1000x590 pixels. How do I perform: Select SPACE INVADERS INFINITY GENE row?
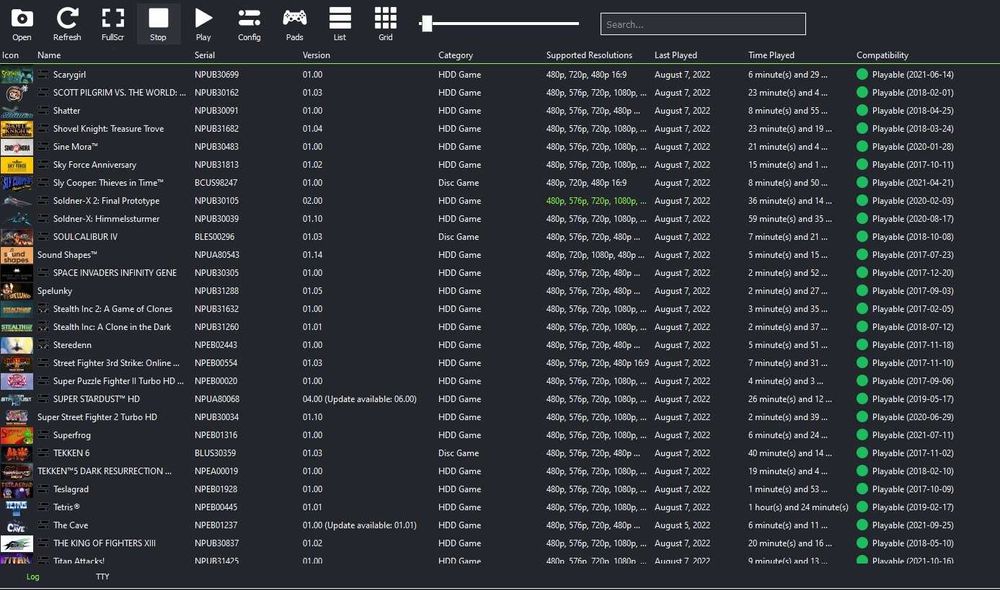[x=500, y=273]
